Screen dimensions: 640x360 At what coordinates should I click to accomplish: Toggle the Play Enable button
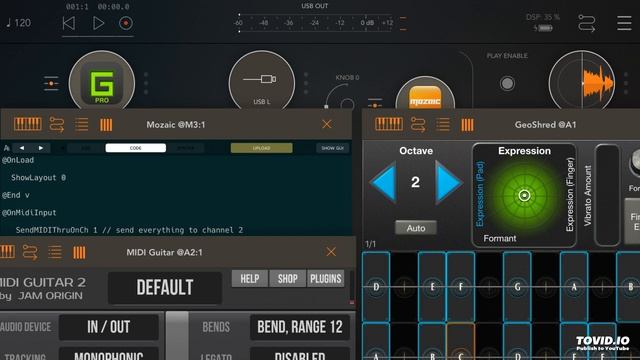pyautogui.click(x=507, y=84)
